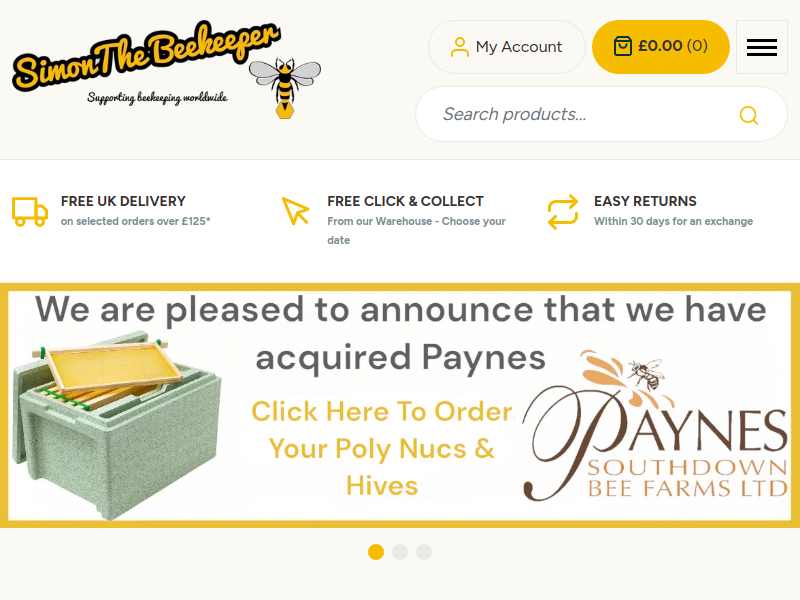Screen dimensions: 800x600
Task: Click Here To Order Poly Nucs link
Action: tap(382, 448)
